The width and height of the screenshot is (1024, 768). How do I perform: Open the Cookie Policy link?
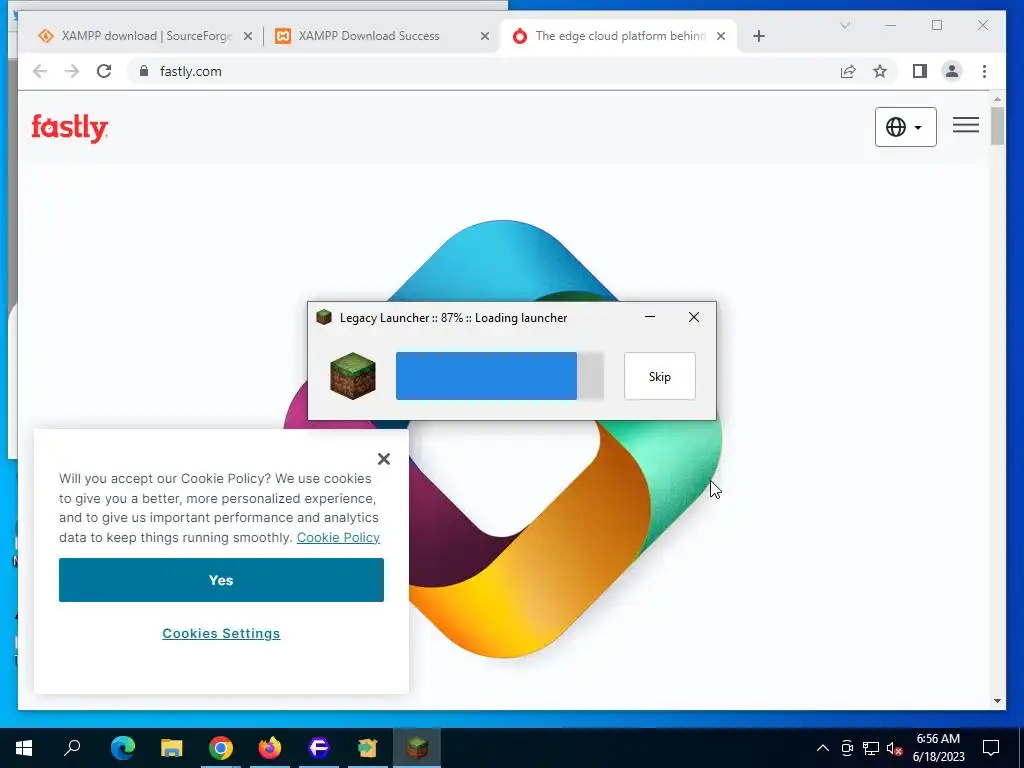(338, 537)
